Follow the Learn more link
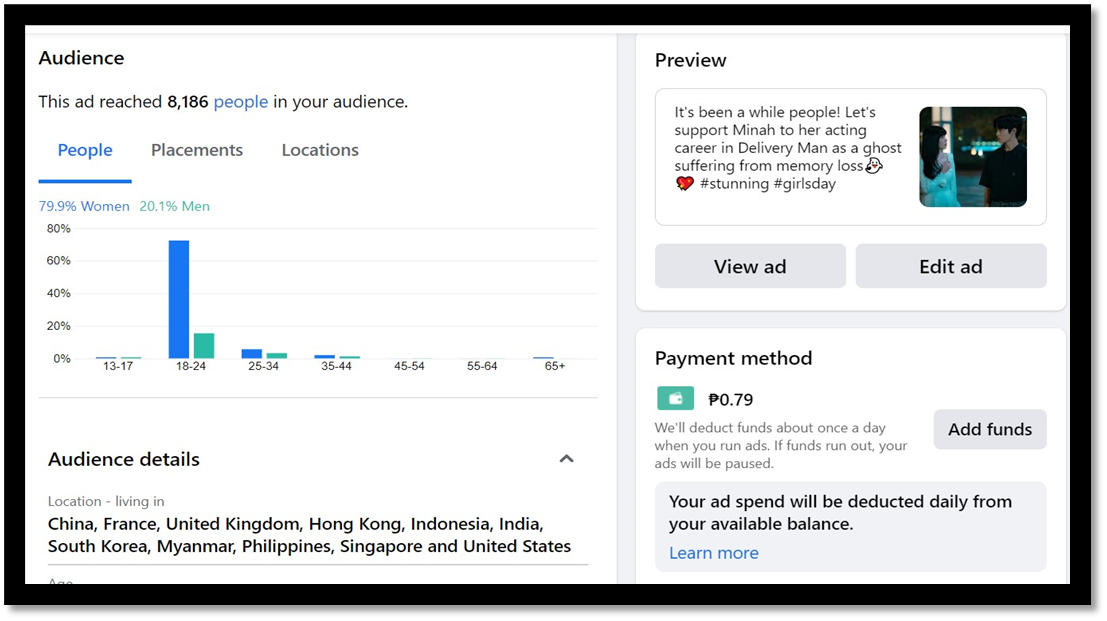The width and height of the screenshot is (1107, 621). (713, 553)
